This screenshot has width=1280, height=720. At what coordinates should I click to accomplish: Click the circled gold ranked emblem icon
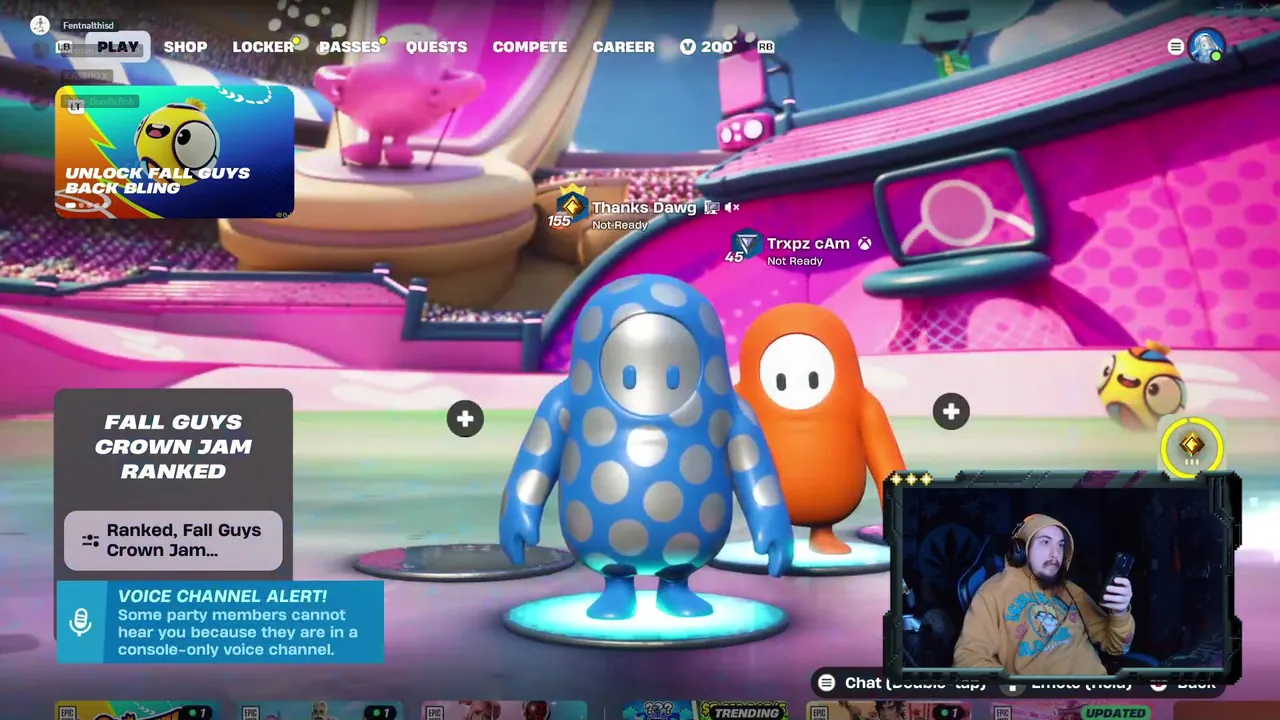pos(1191,448)
